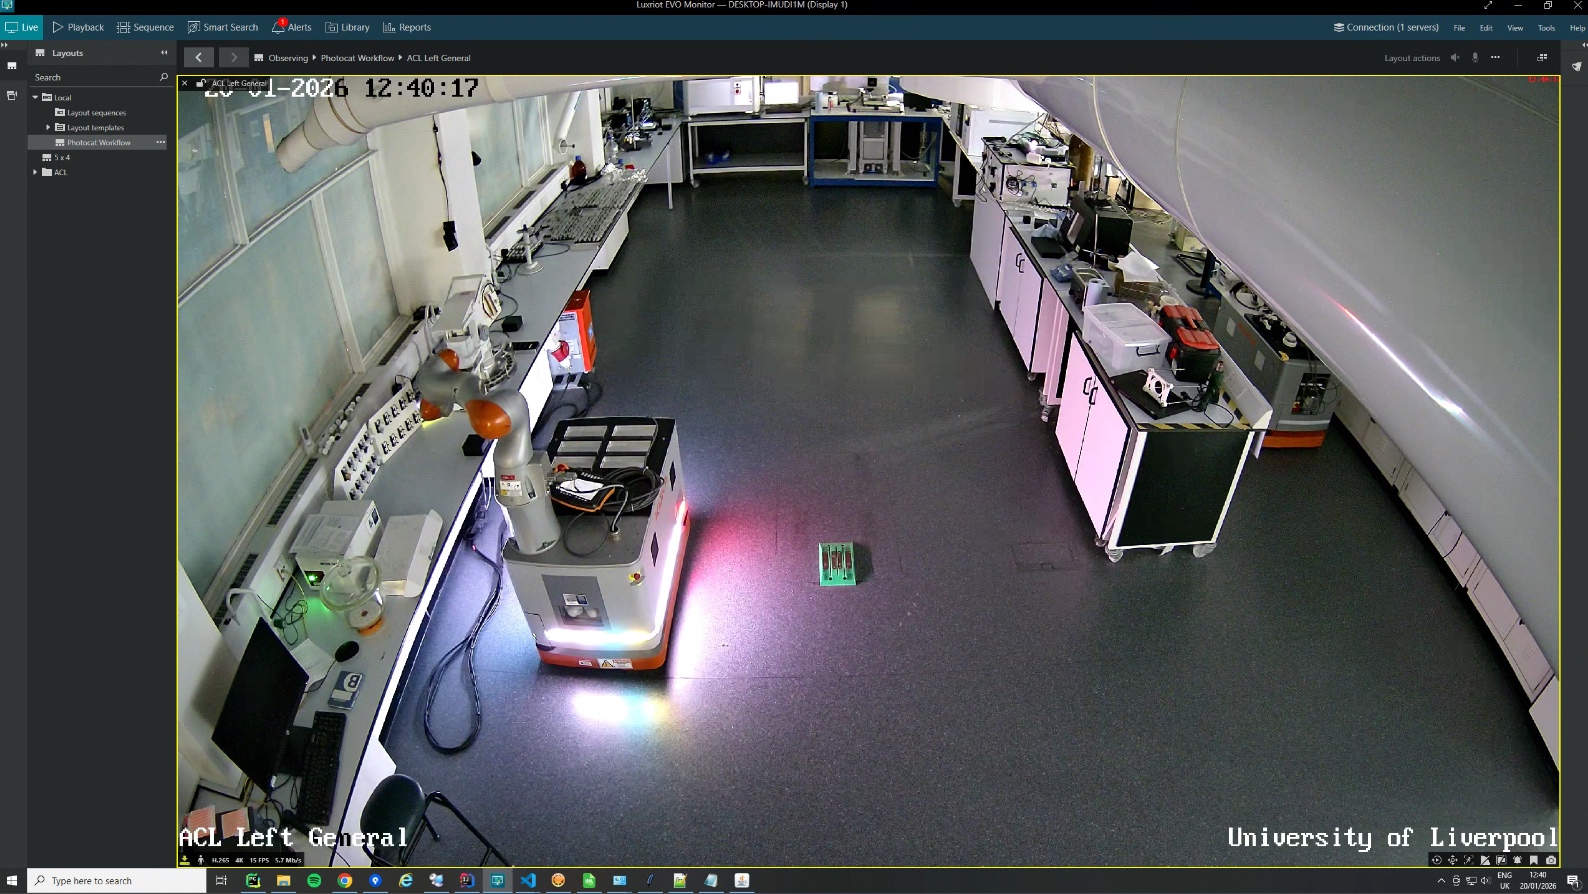
Task: Click the alarm bell icon in camera toolbar
Action: (1518, 860)
